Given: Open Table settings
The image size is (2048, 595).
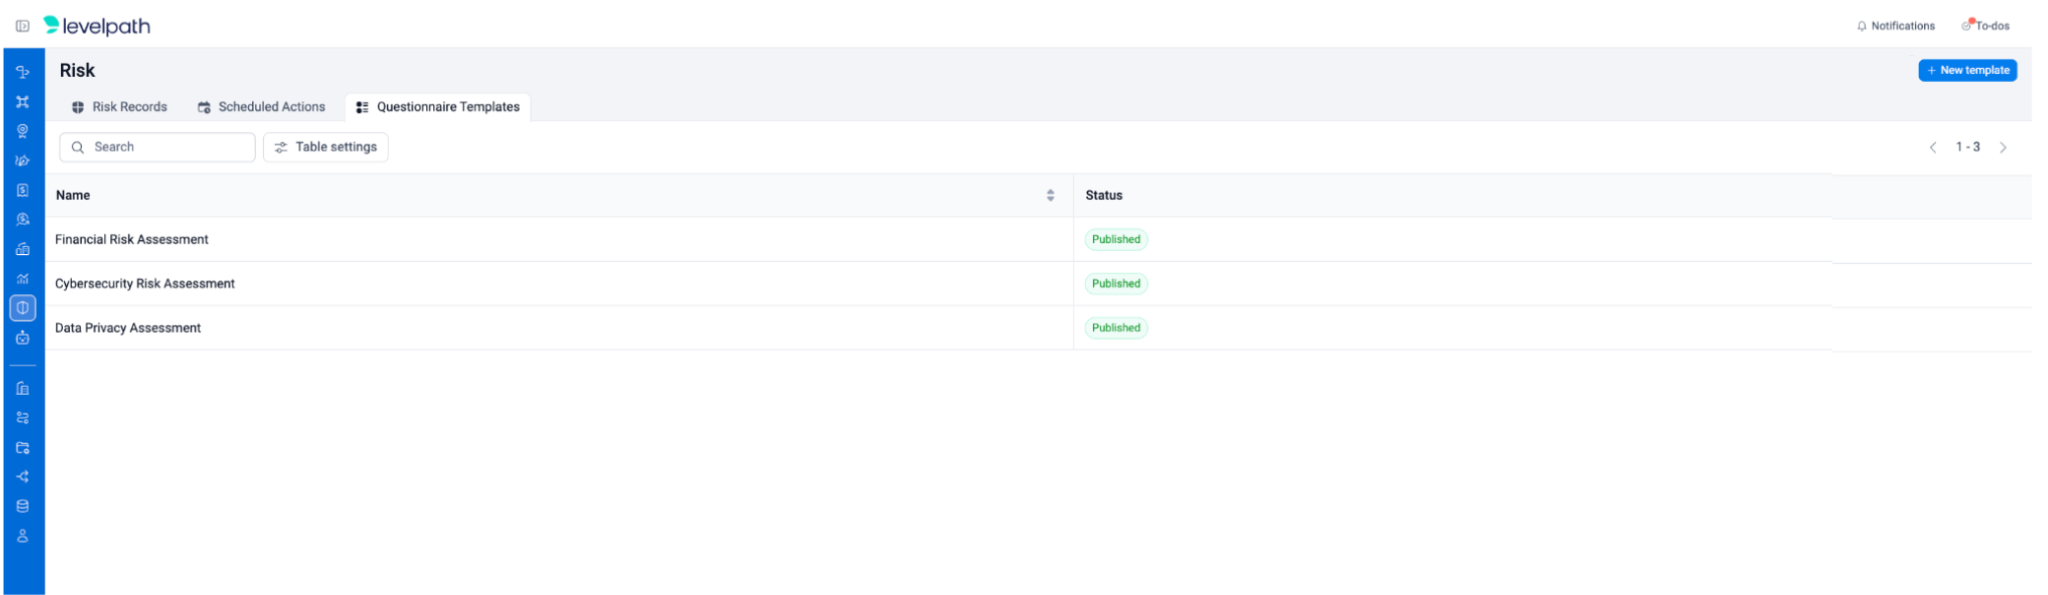Looking at the screenshot, I should point(326,147).
